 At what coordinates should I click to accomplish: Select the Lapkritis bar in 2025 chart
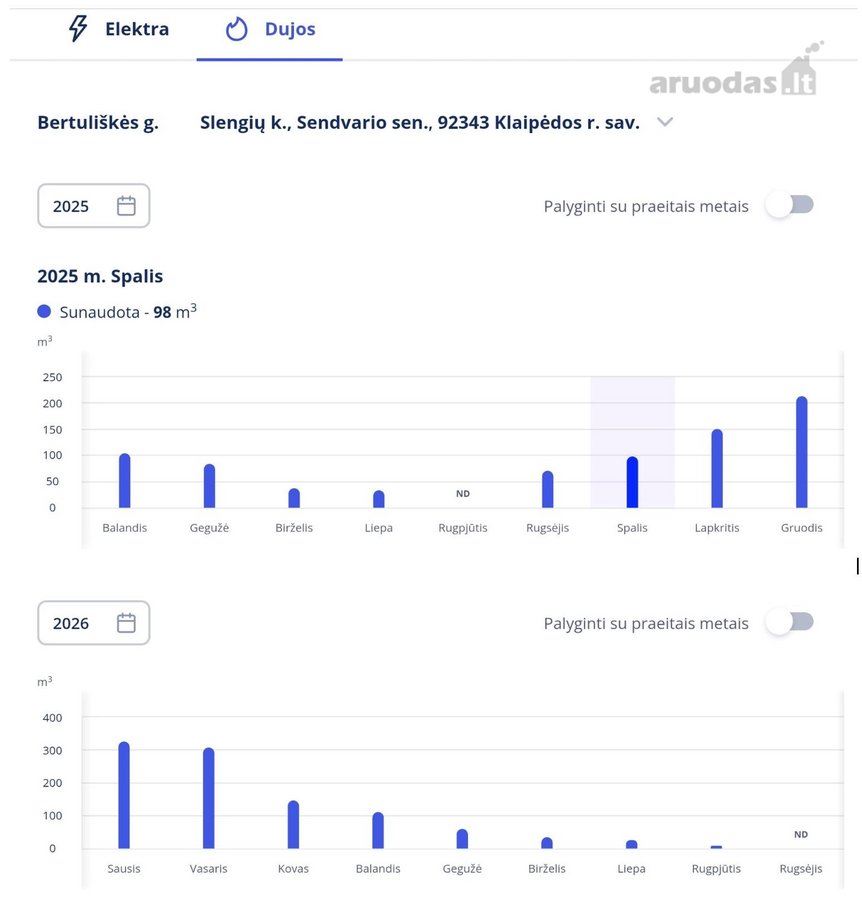tap(717, 468)
